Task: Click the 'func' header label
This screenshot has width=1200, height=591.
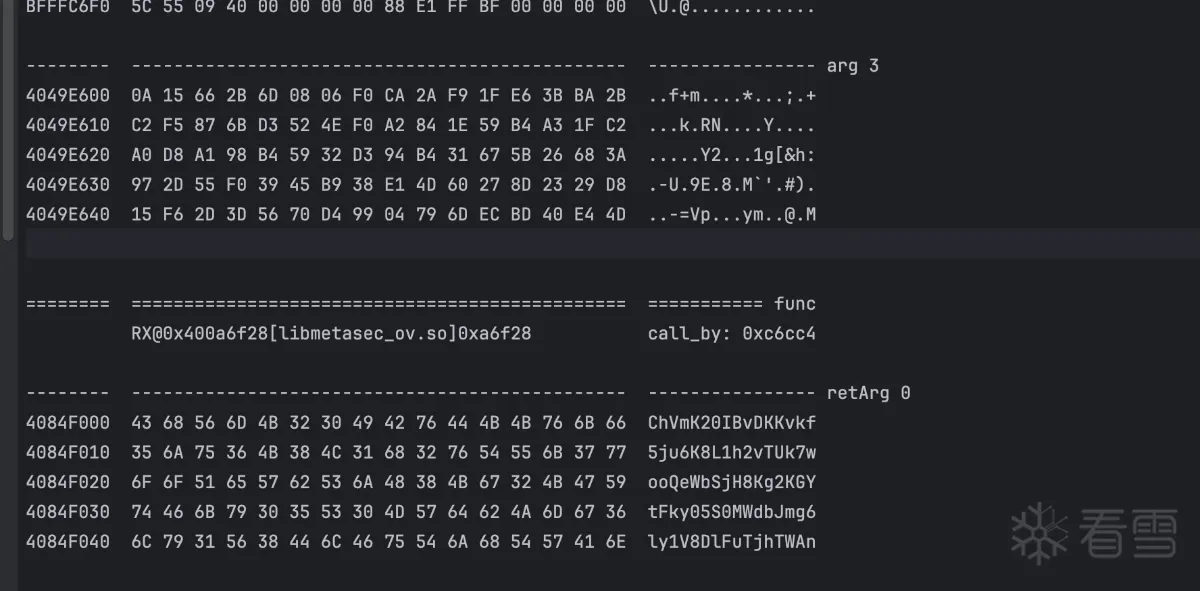Action: pos(795,303)
